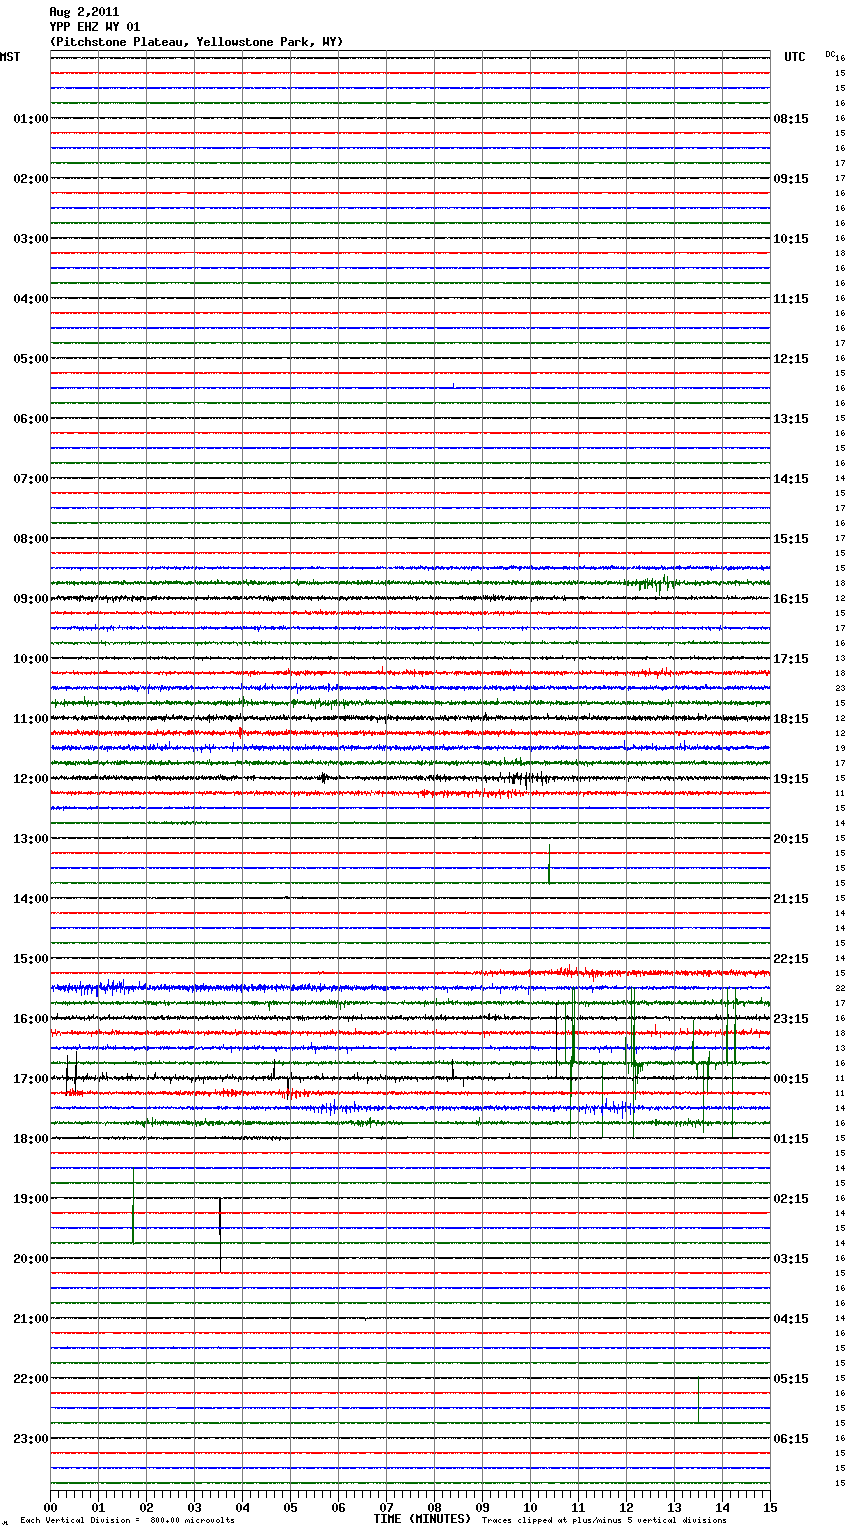Select minute 15 tick on bottom axis

[x=769, y=1507]
